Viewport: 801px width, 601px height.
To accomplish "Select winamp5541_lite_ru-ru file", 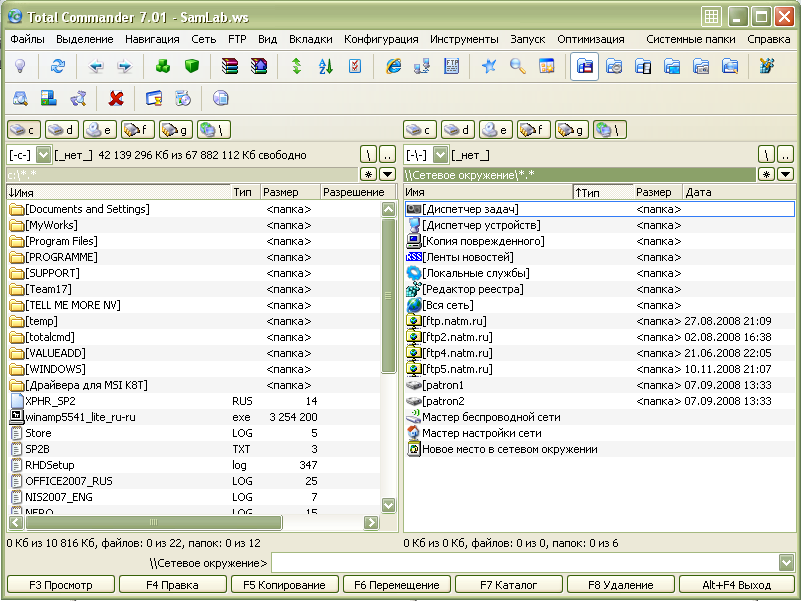I will pyautogui.click(x=194, y=417).
